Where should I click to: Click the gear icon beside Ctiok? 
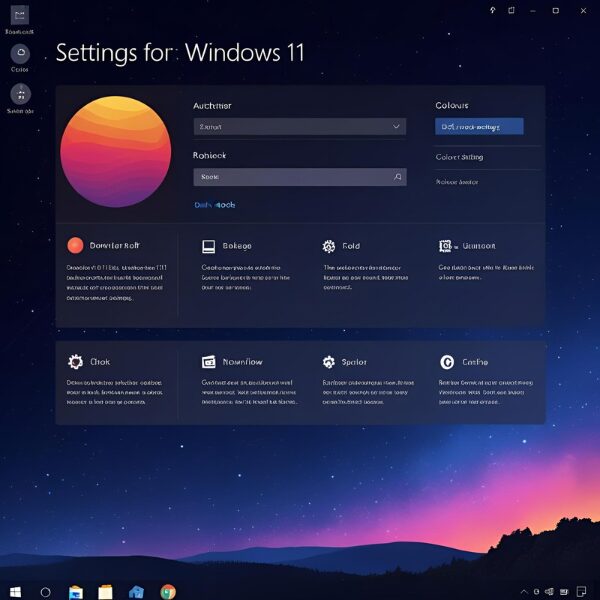[x=75, y=362]
